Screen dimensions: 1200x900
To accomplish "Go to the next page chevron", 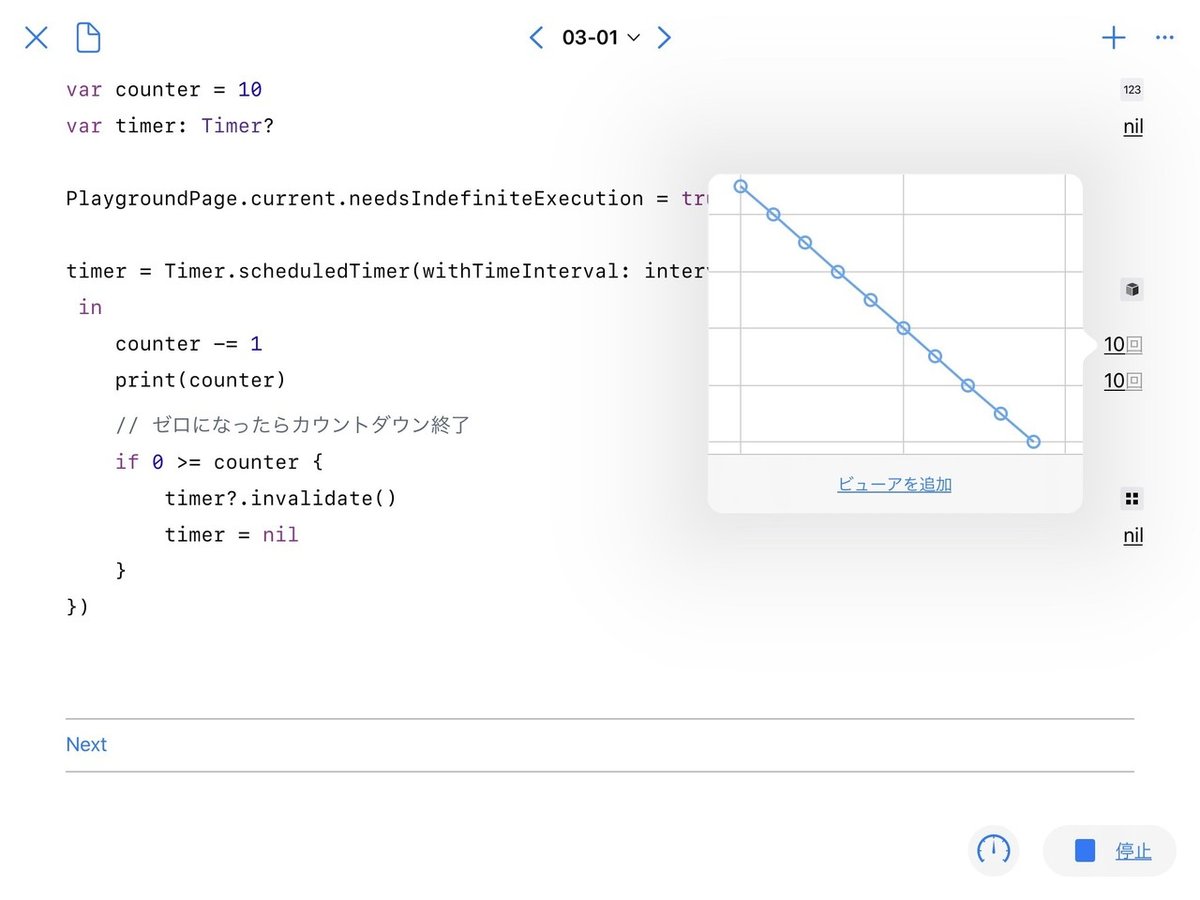I will (x=664, y=38).
